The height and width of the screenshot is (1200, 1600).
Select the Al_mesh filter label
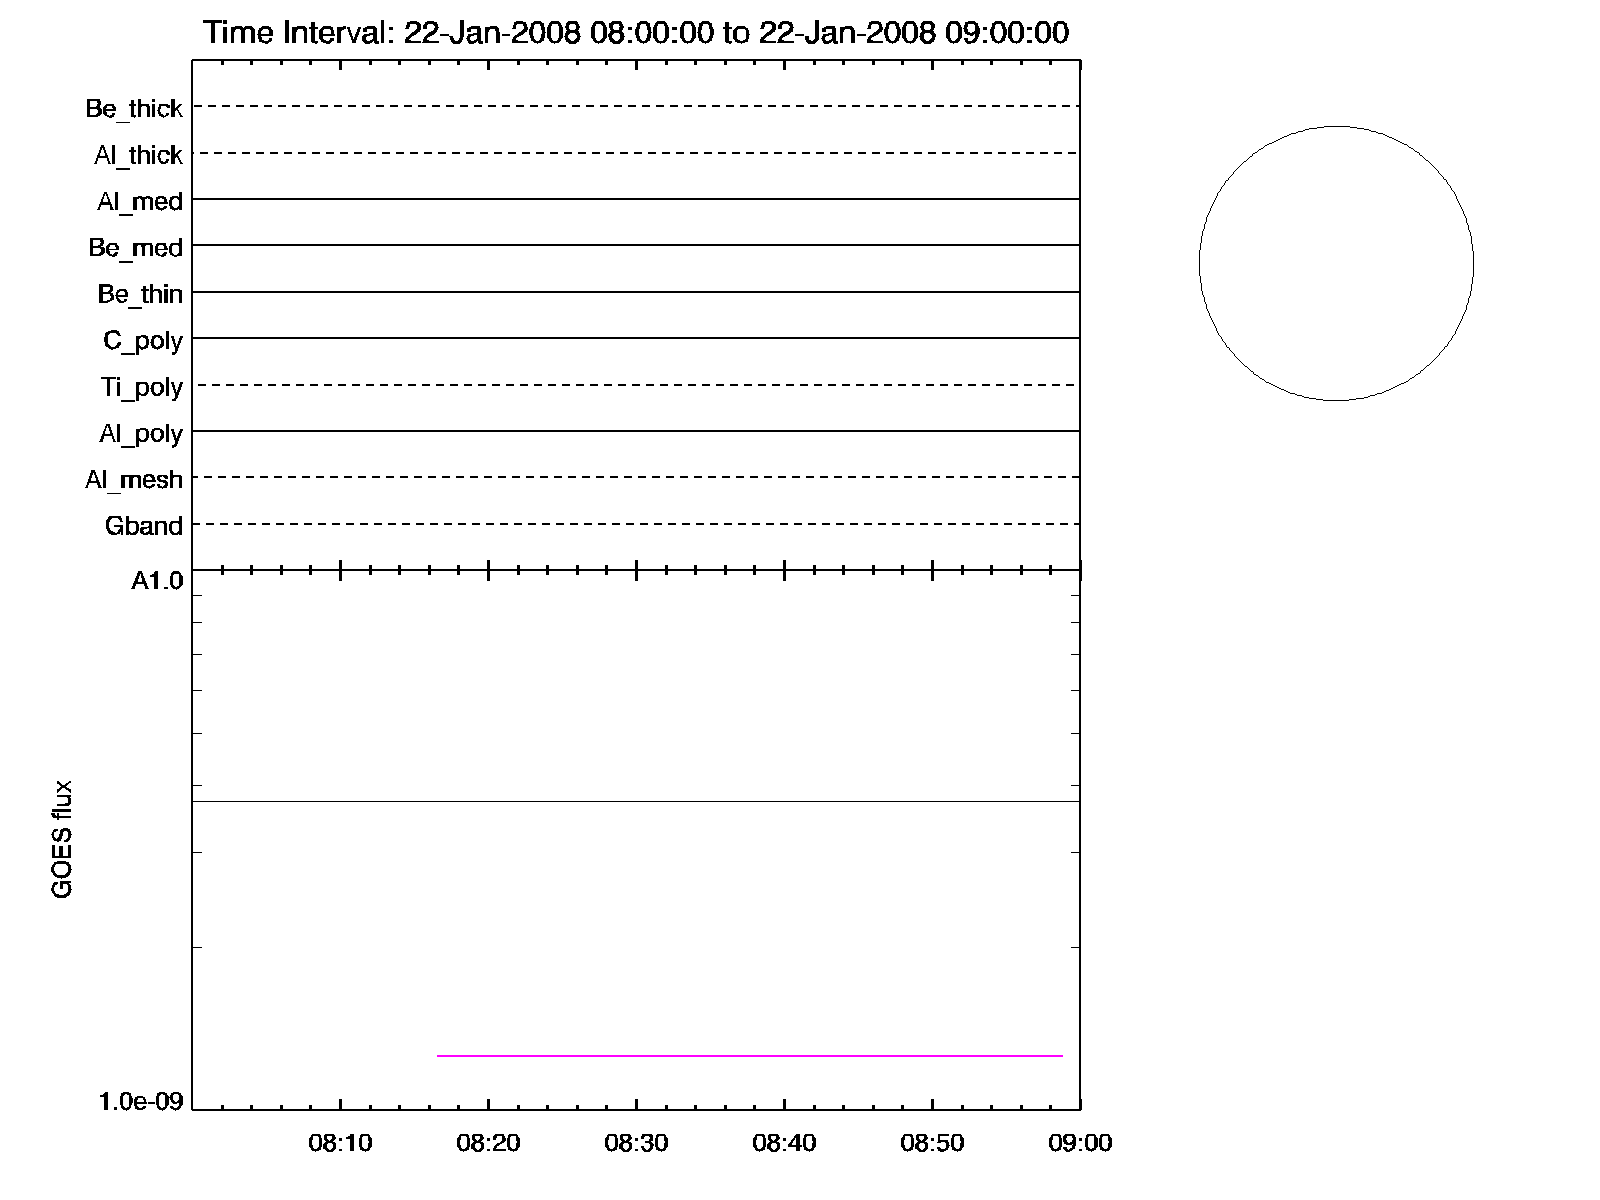click(134, 480)
